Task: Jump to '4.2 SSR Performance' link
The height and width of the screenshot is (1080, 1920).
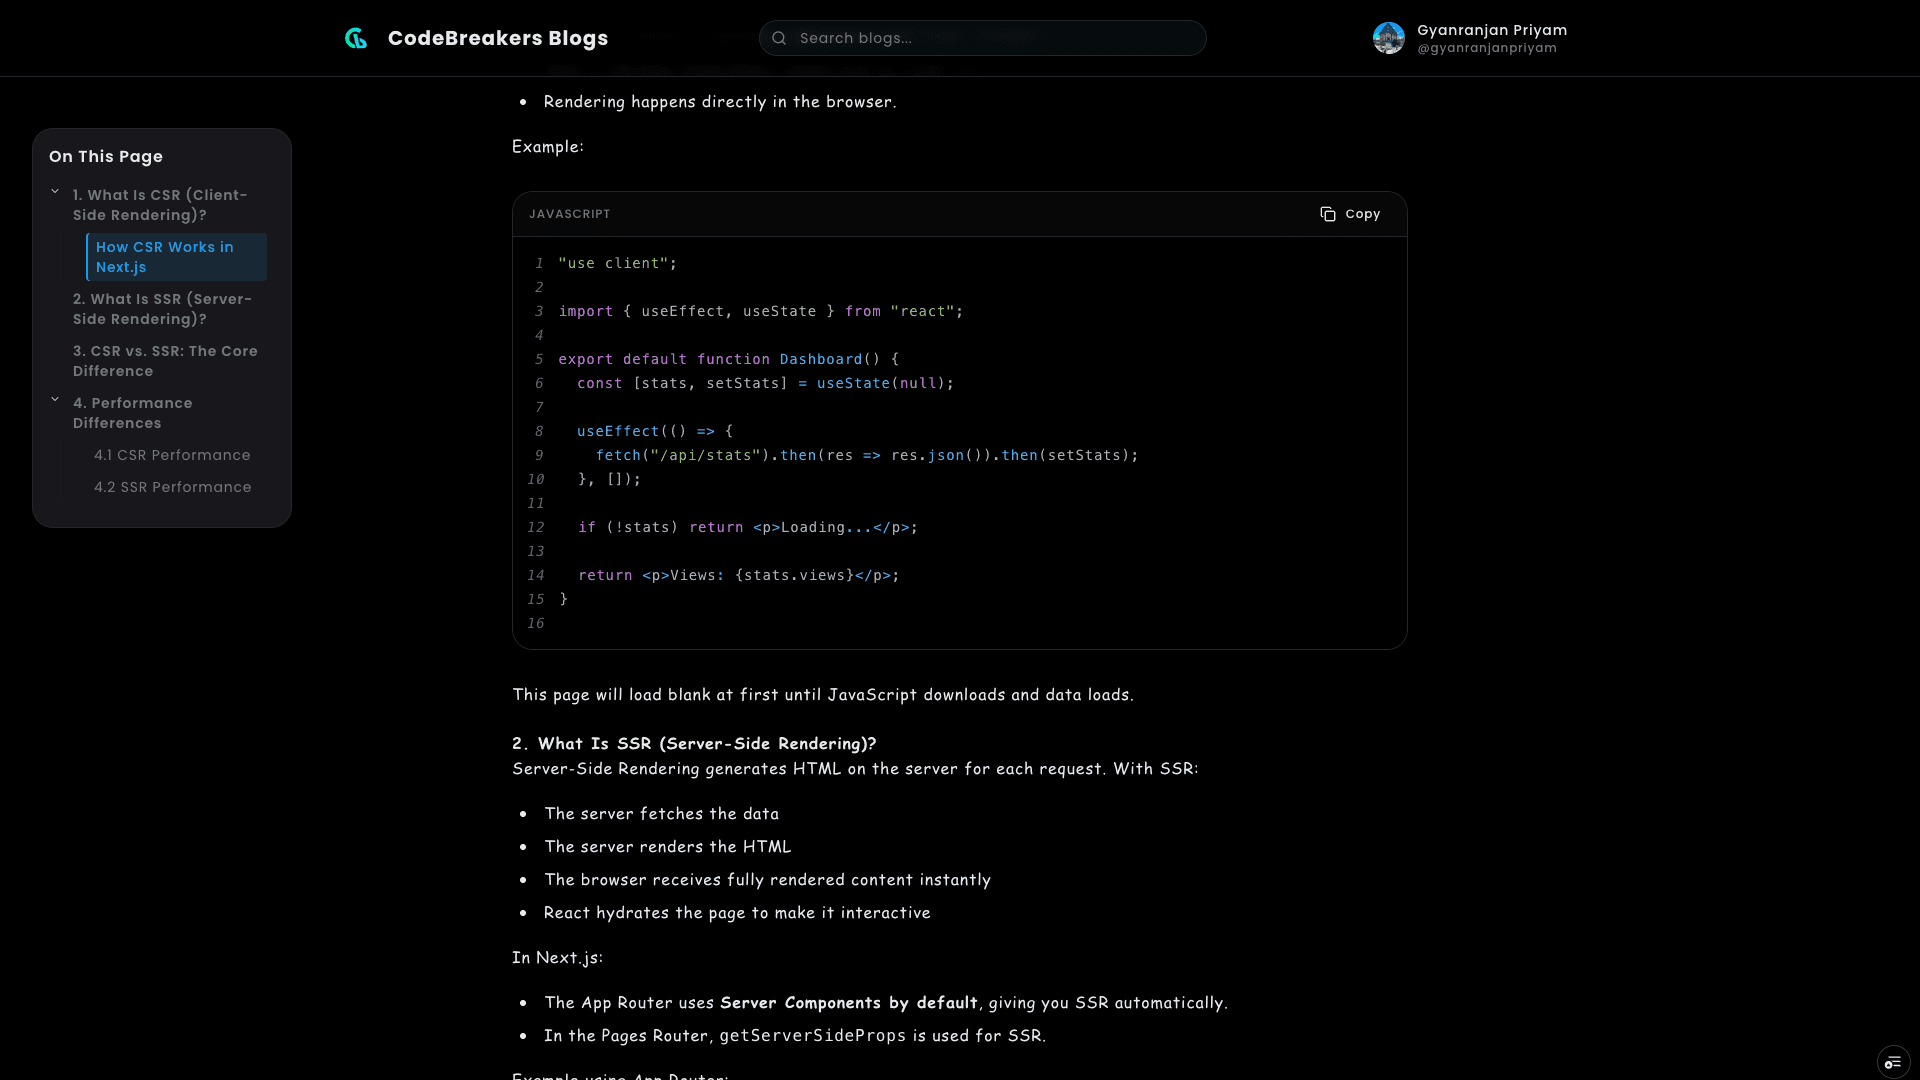Action: 172,487
